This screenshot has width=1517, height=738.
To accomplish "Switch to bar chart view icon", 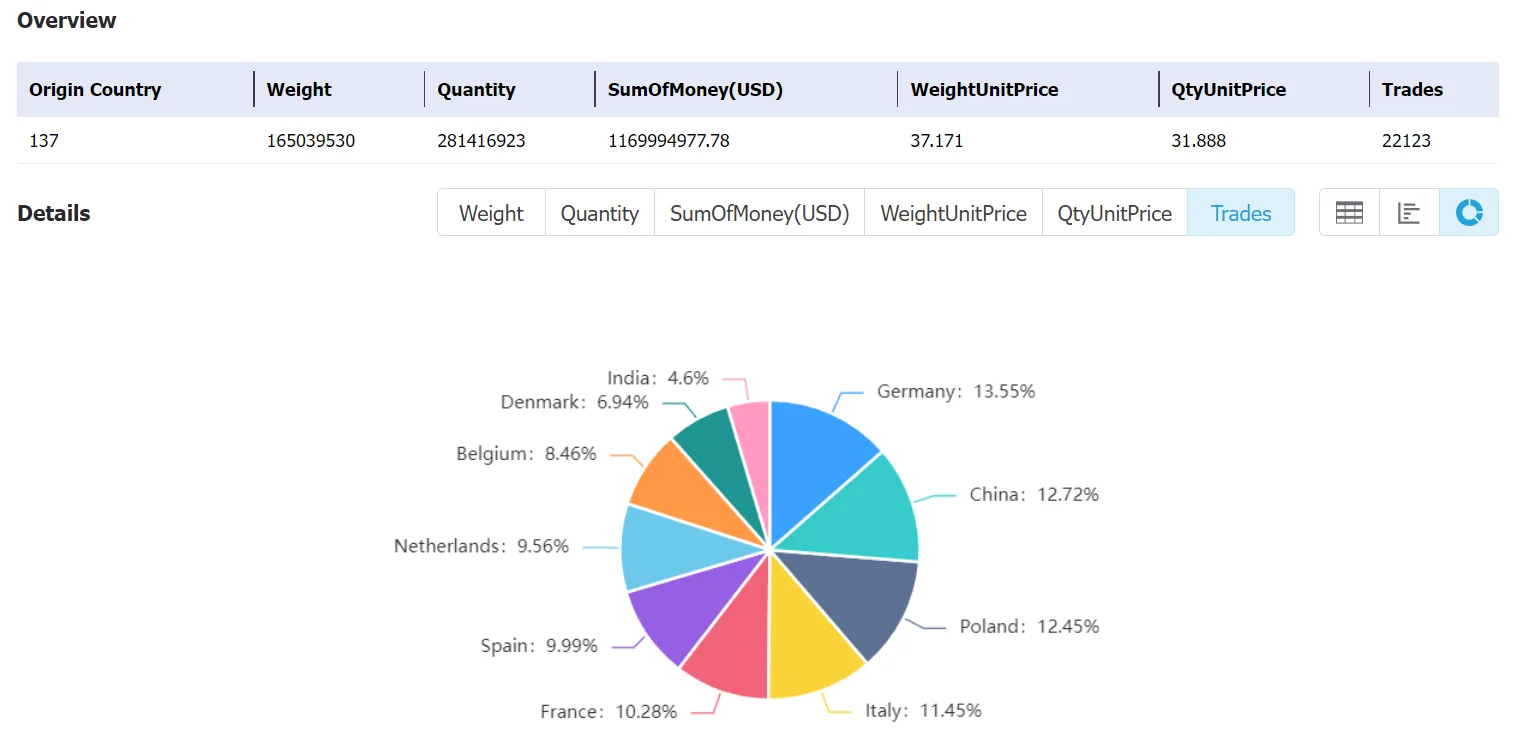I will point(1409,212).
